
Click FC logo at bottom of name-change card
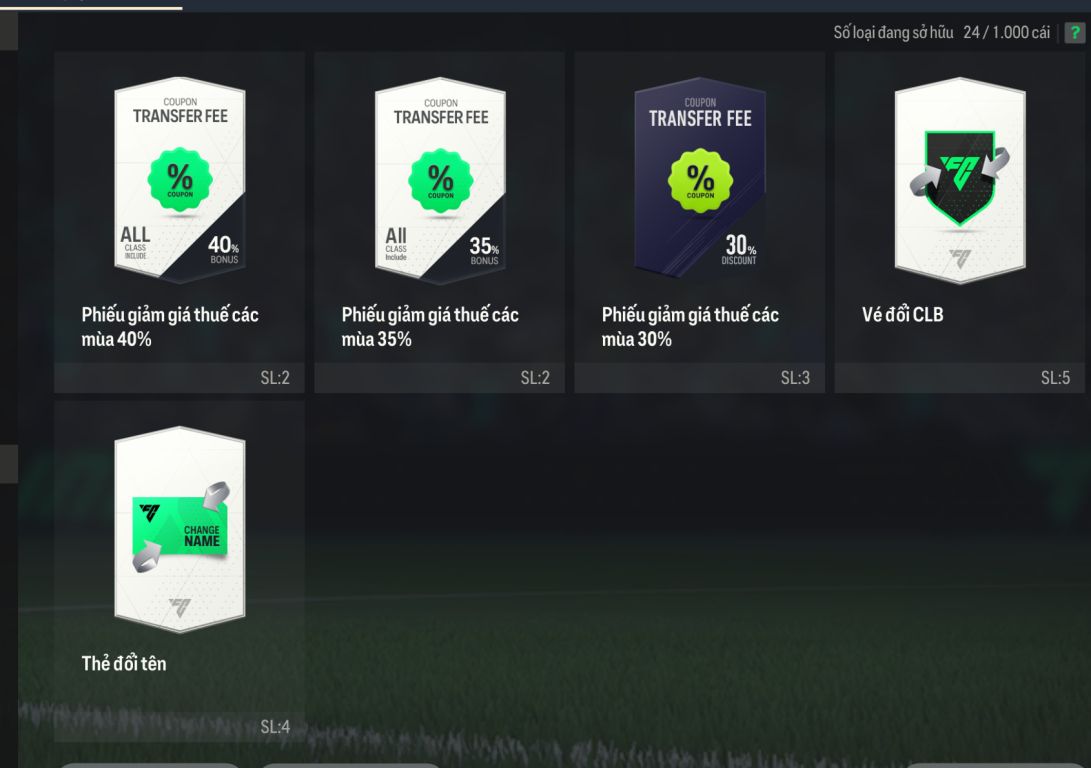coord(180,607)
